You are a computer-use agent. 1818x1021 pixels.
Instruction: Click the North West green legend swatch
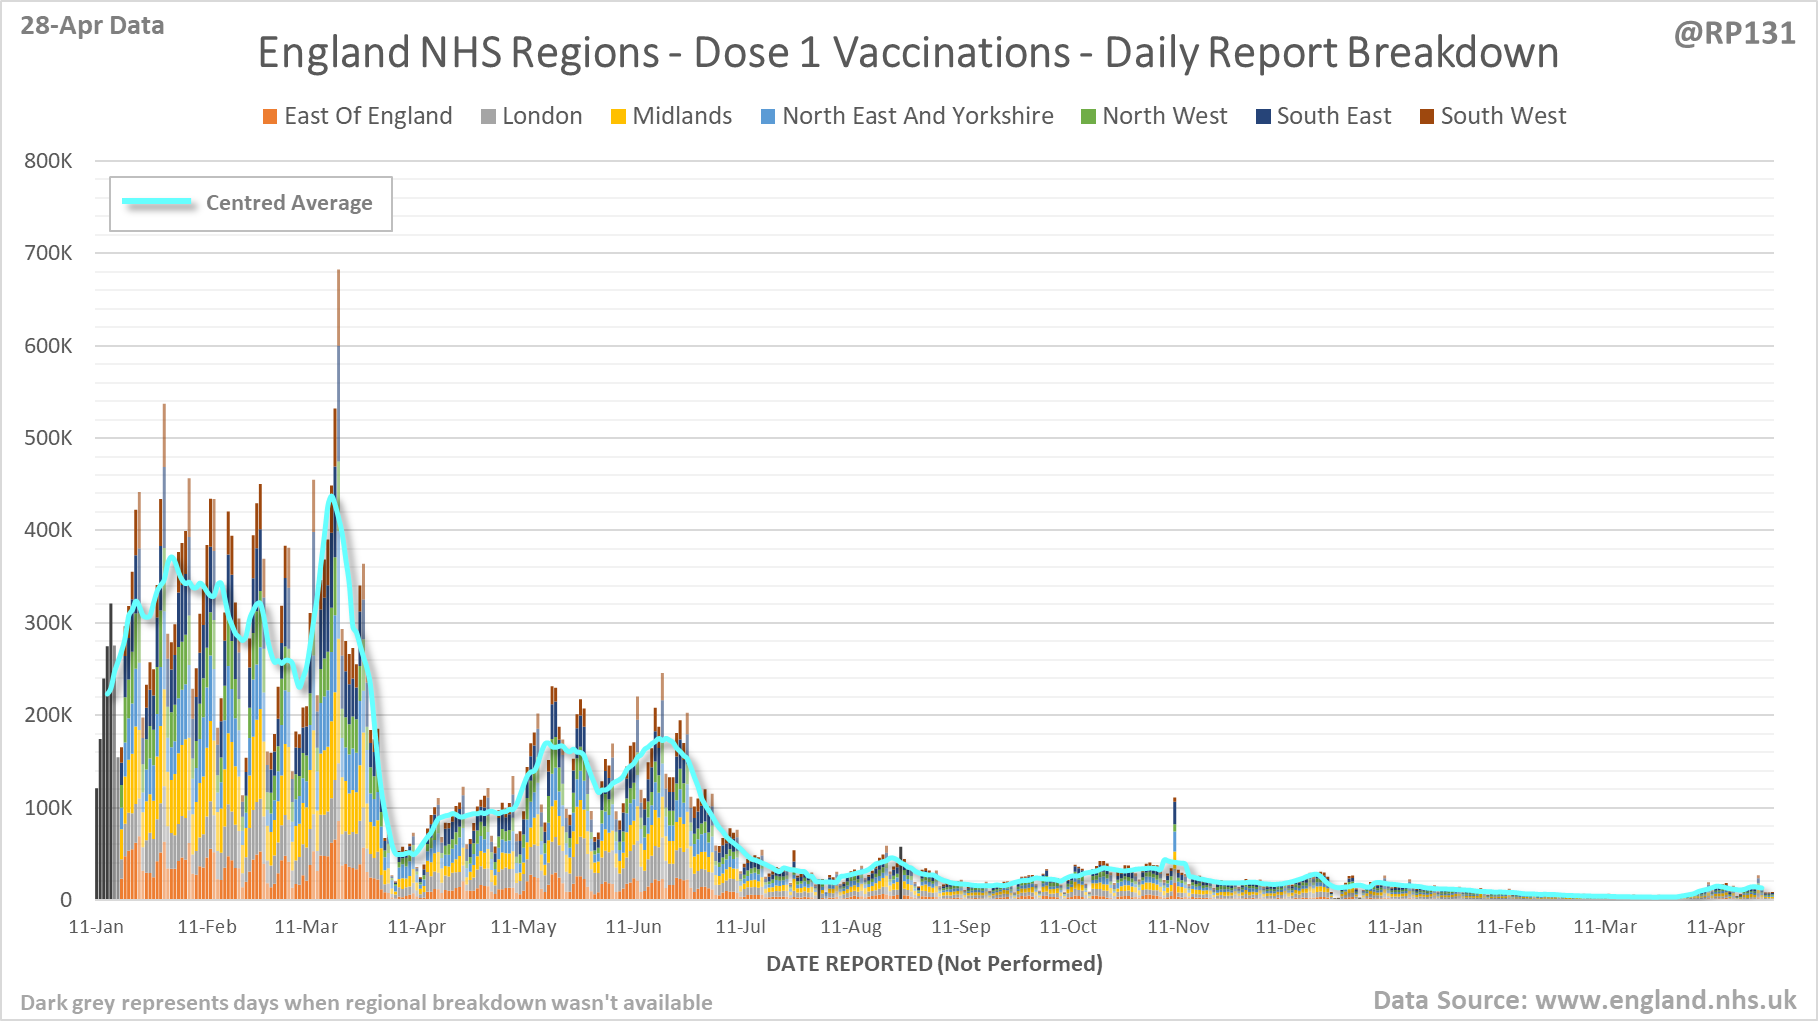tap(1088, 117)
